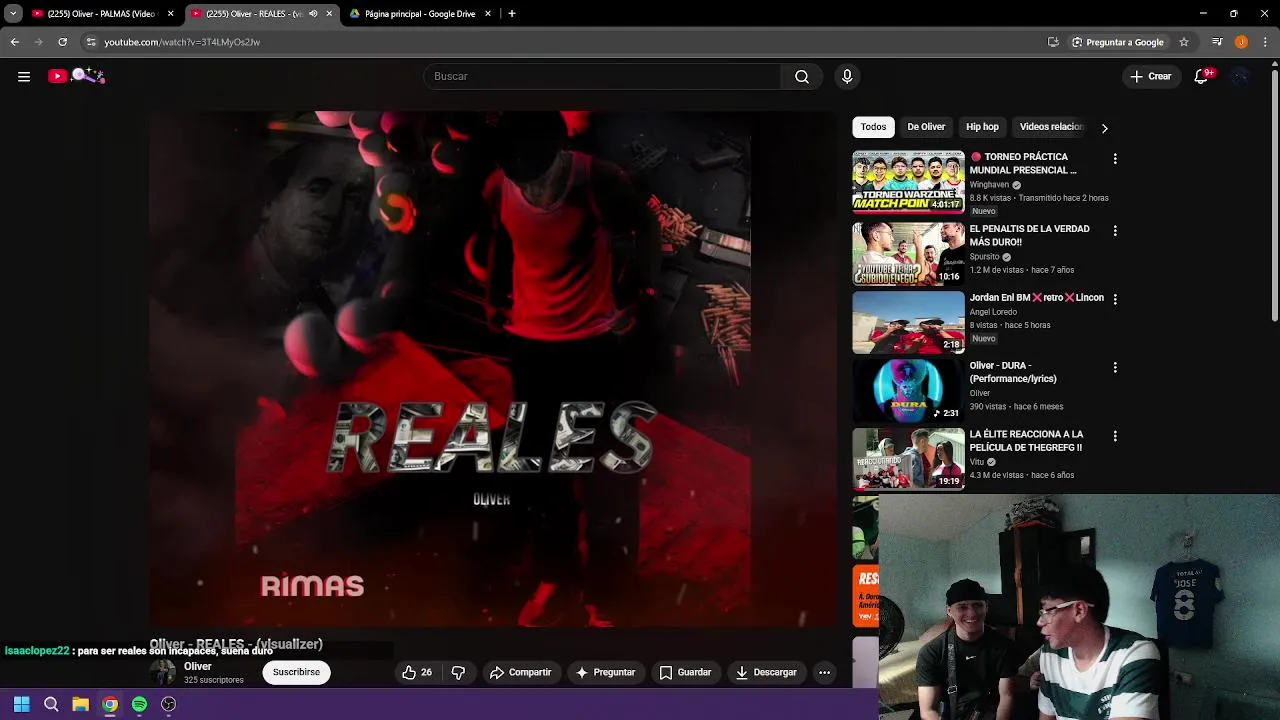Image resolution: width=1280 pixels, height=720 pixels.
Task: Open OBS Studio from the taskbar
Action: tap(169, 704)
